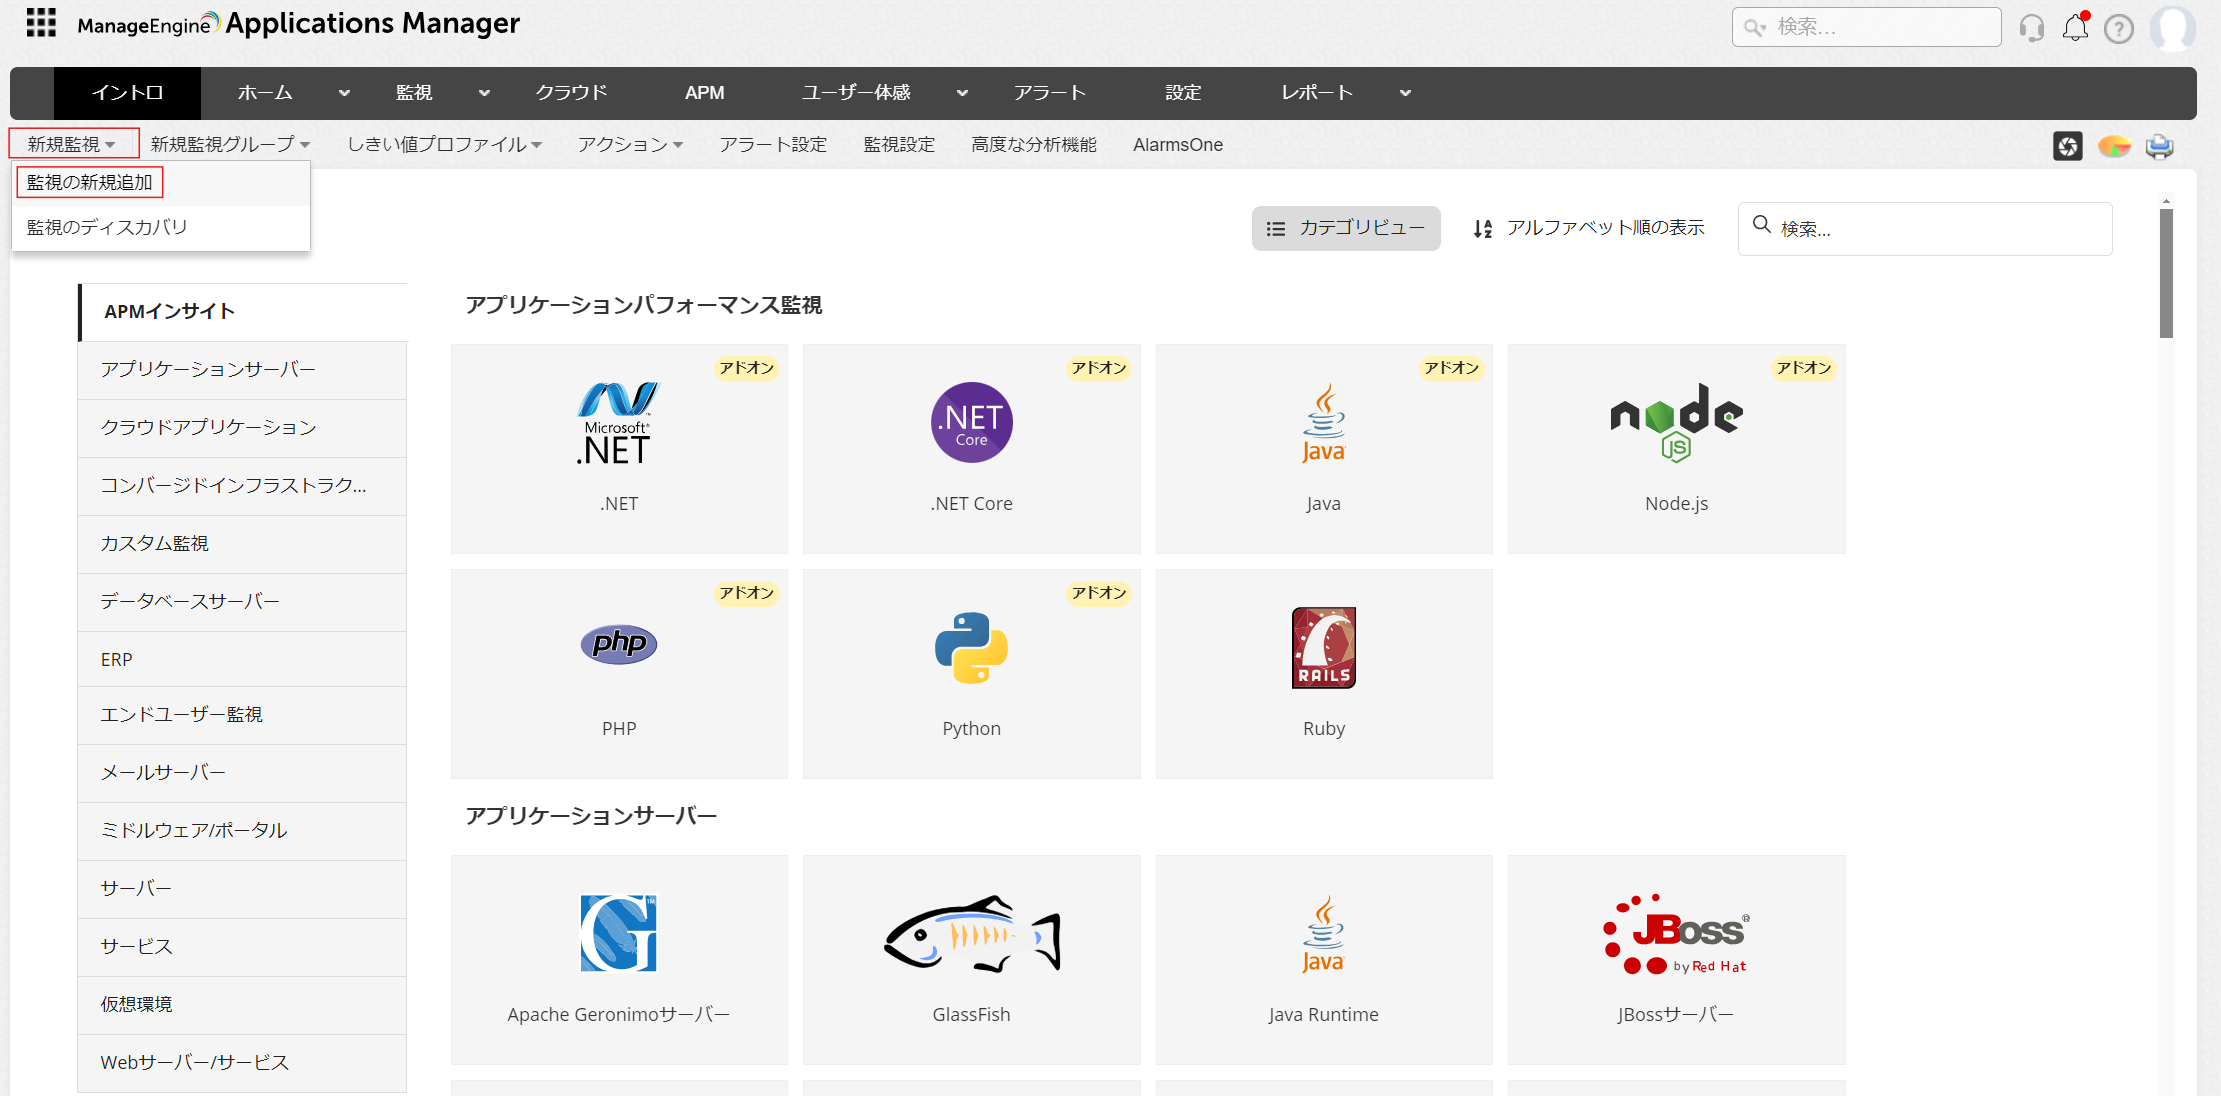Switch to アルファベット順の表示 view

pos(1589,228)
